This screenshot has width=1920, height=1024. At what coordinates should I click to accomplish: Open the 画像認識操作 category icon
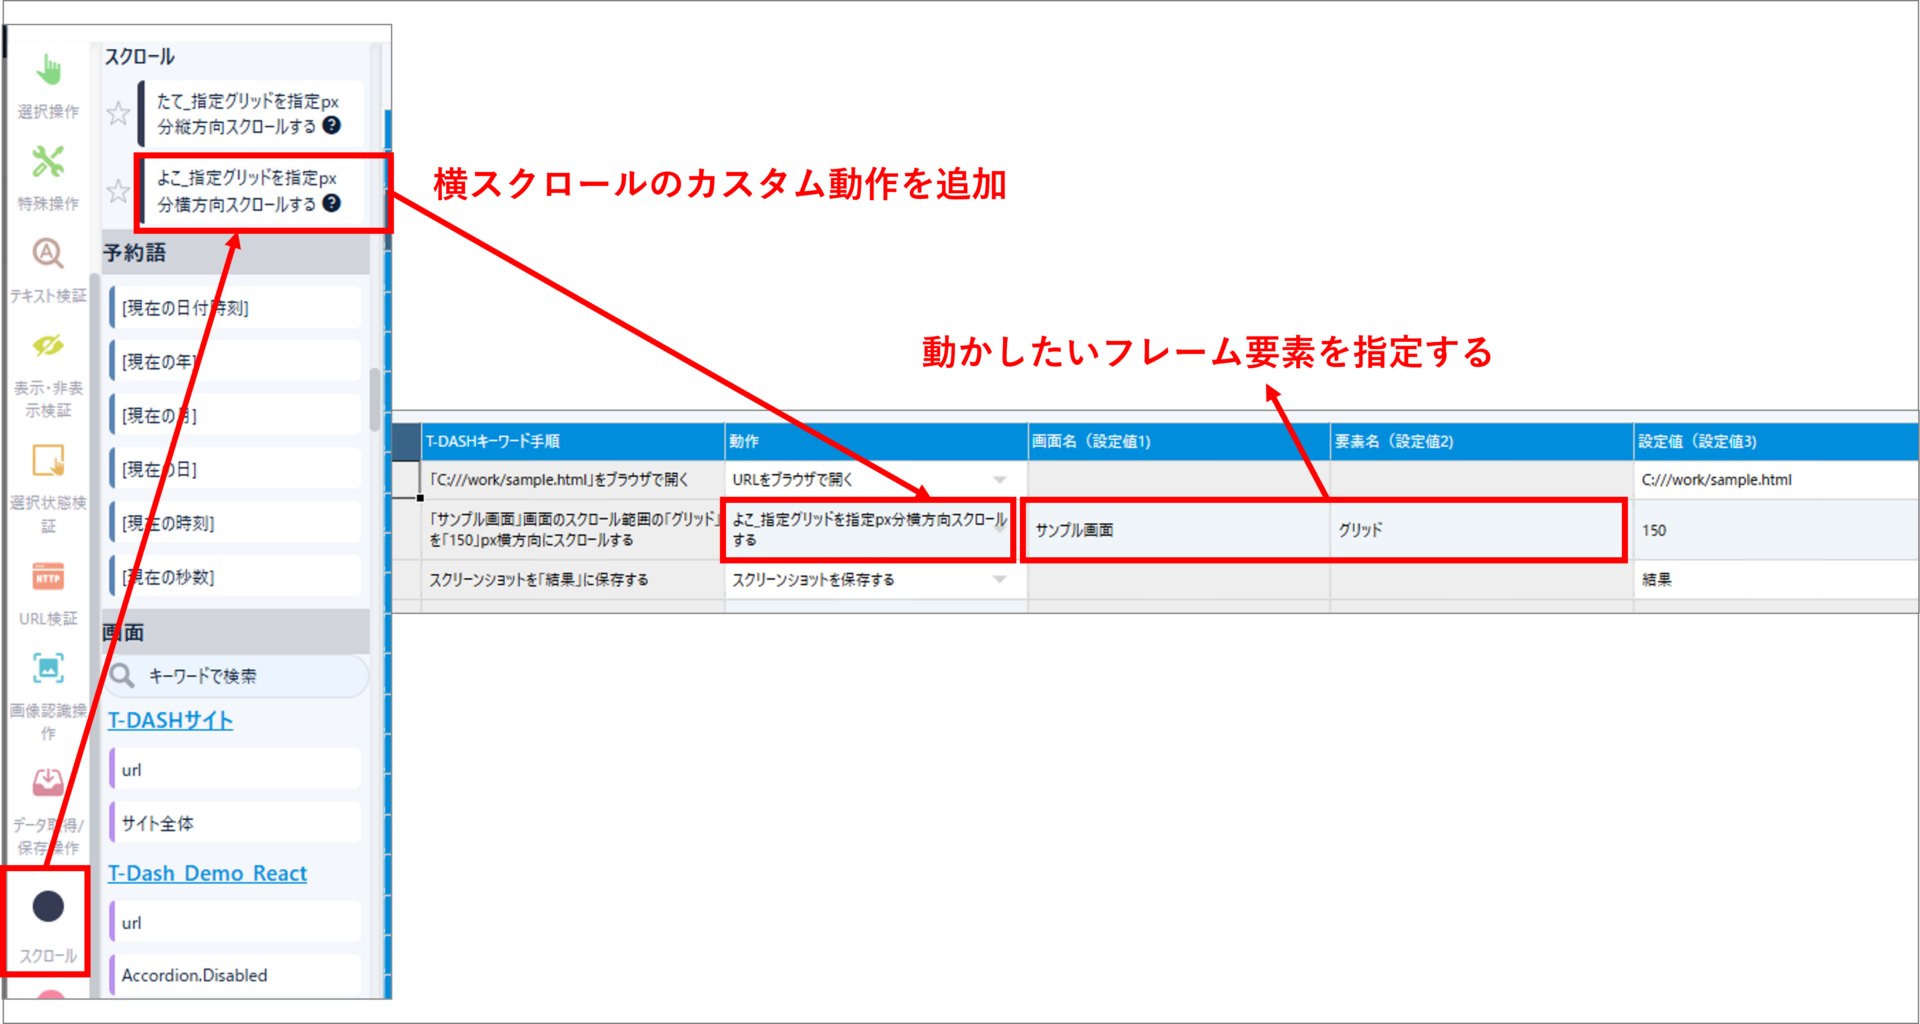(x=48, y=669)
